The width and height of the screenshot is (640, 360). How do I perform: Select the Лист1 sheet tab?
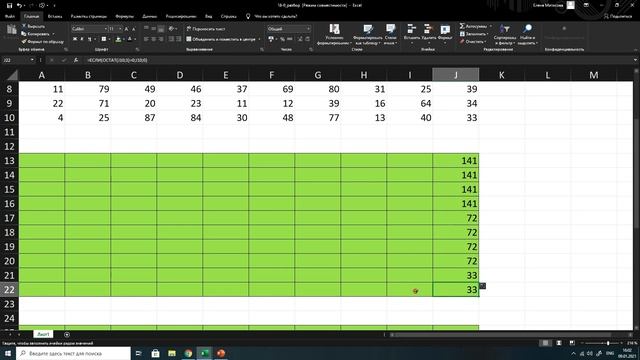pyautogui.click(x=43, y=334)
